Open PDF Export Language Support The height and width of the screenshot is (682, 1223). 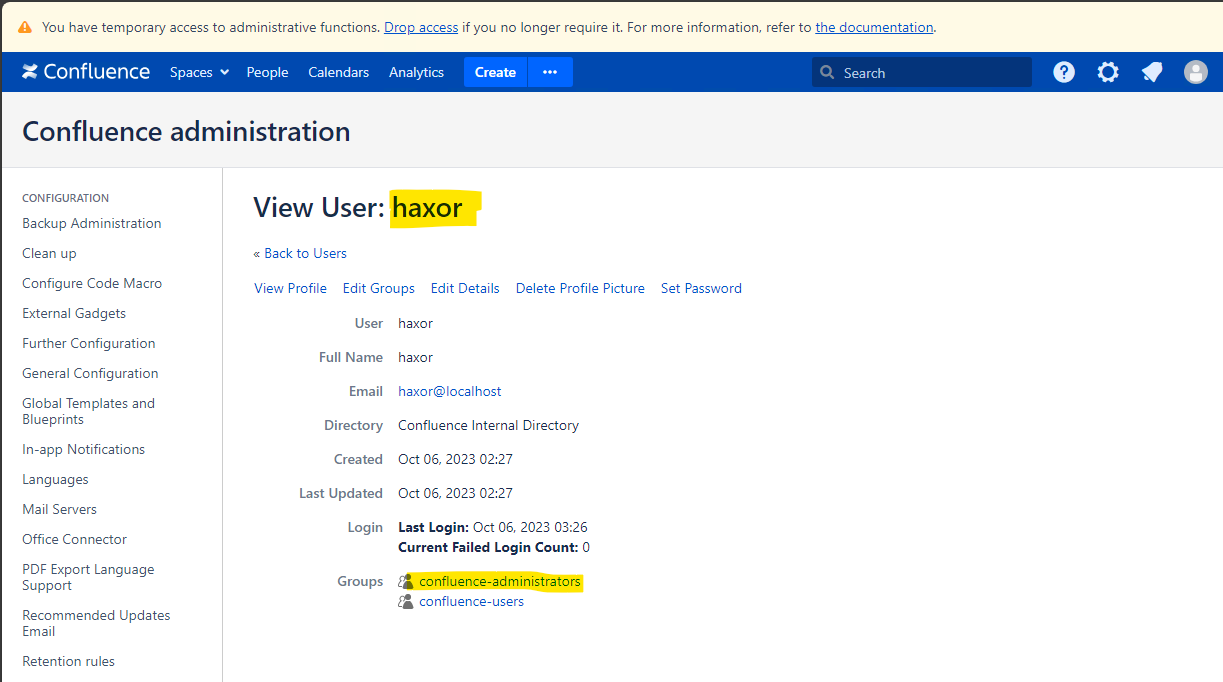coord(88,577)
